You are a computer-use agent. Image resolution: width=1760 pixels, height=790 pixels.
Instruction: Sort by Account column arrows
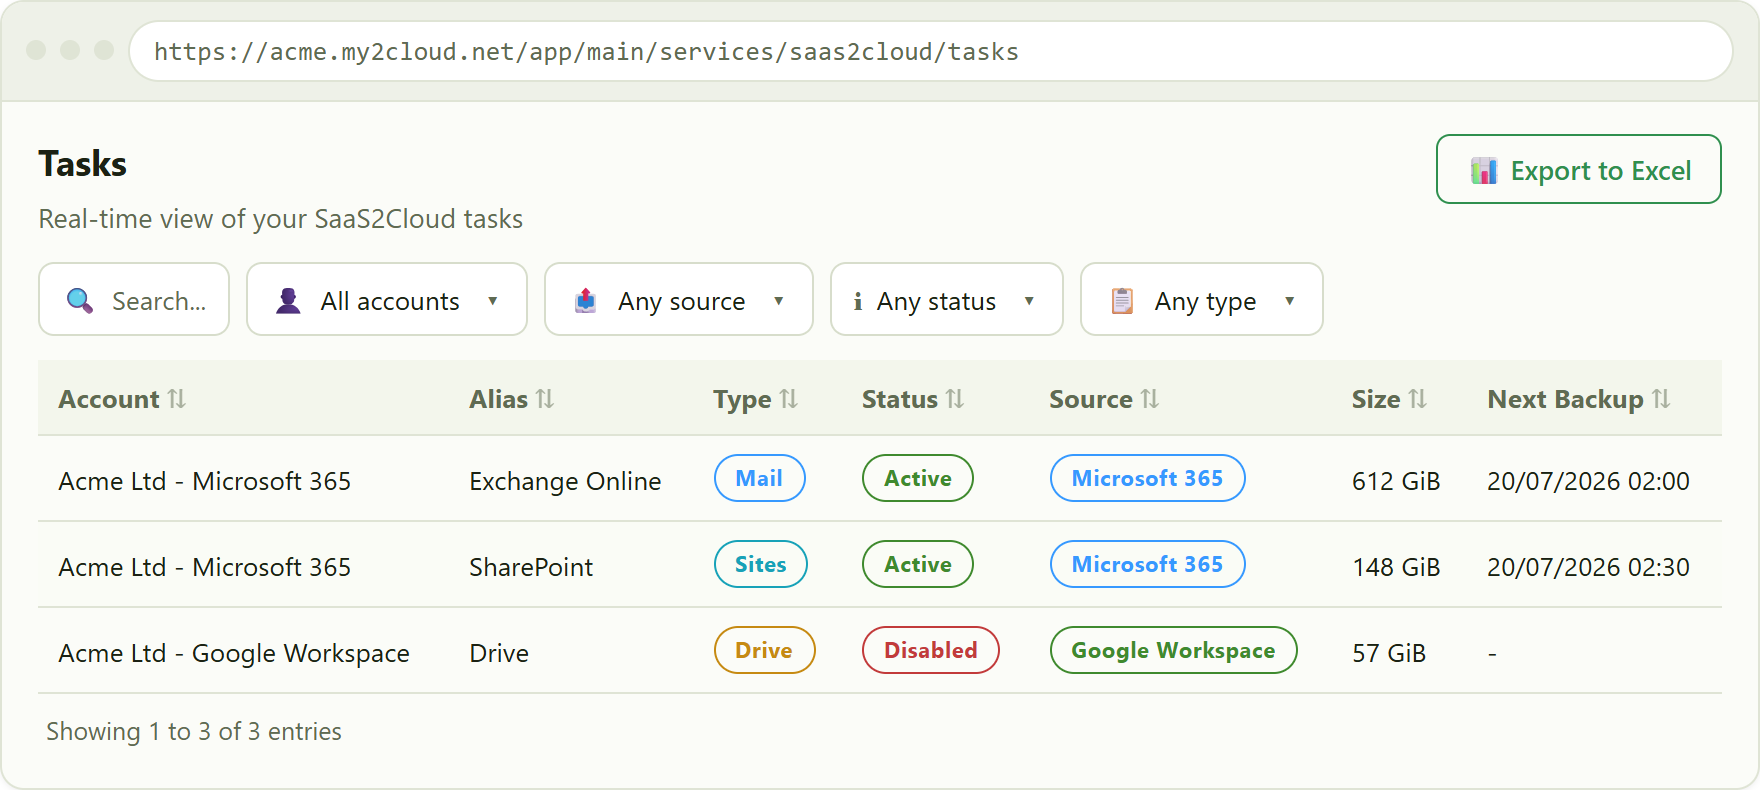coord(177,399)
